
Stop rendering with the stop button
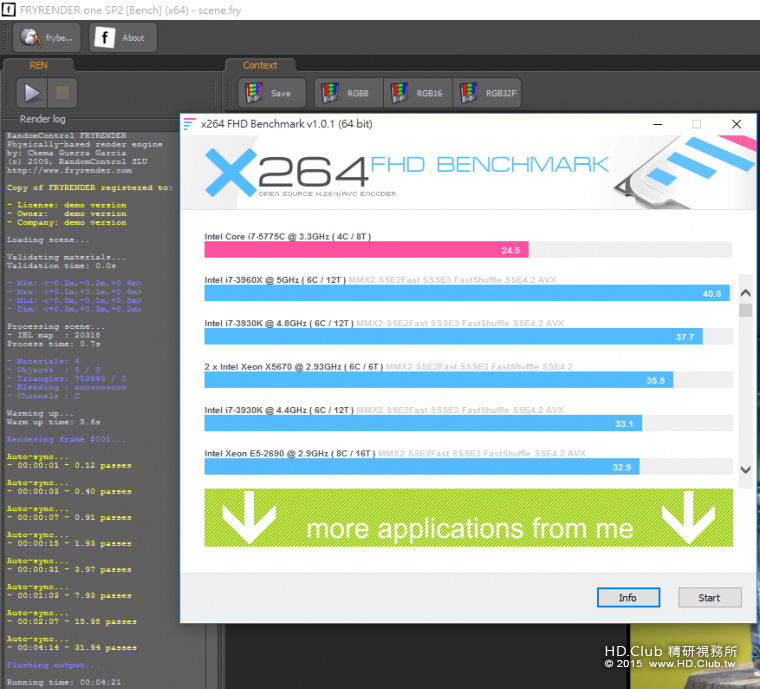tap(62, 93)
